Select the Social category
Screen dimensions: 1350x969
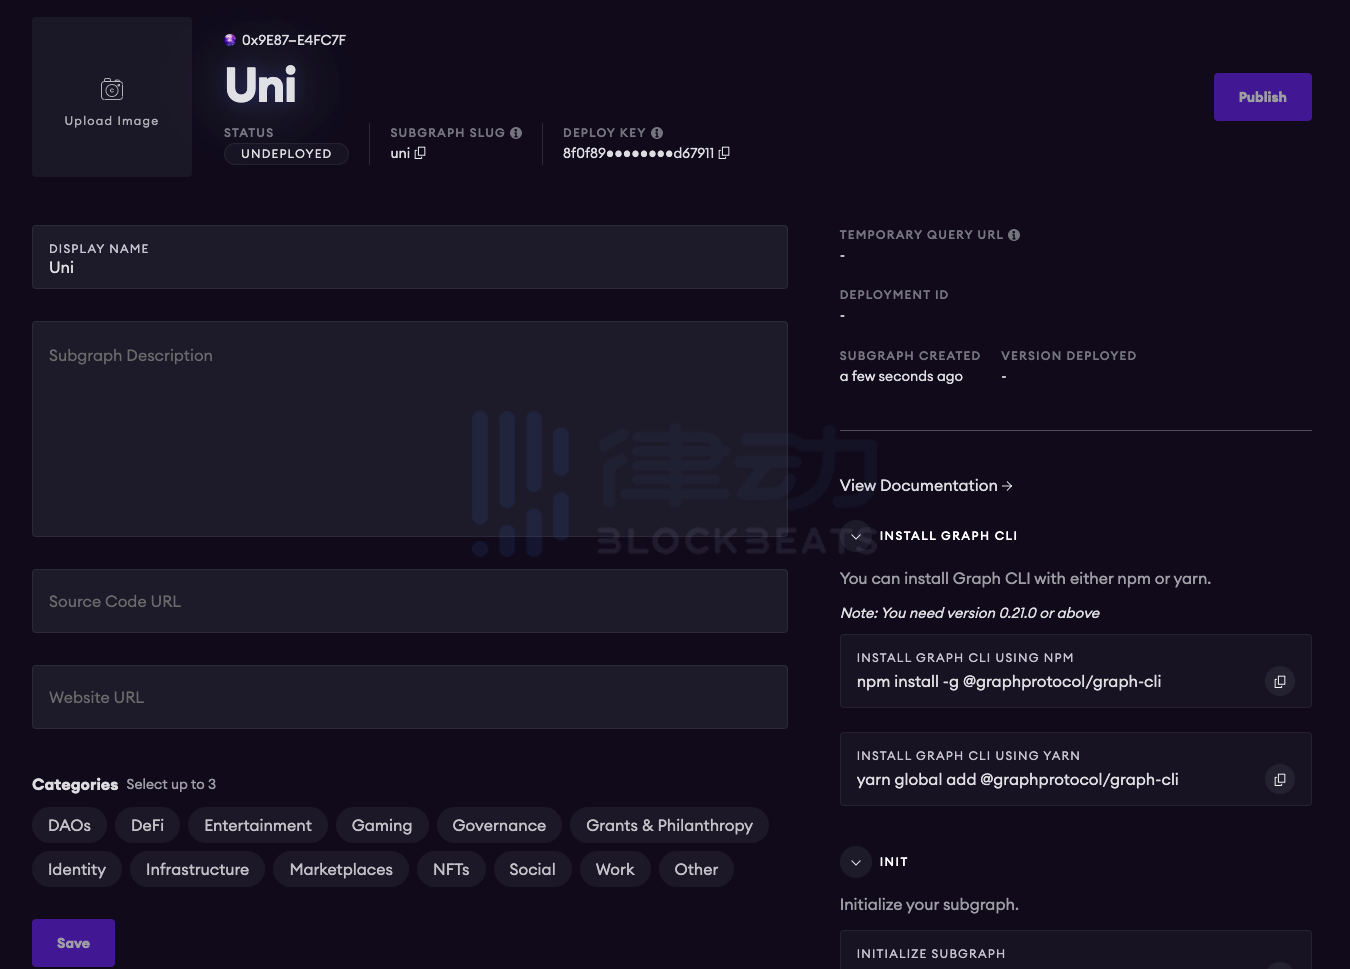(x=532, y=869)
